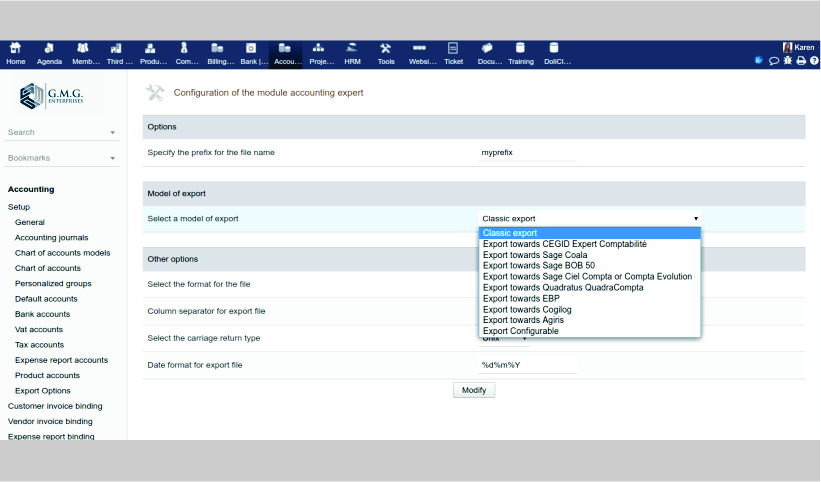Open the Training module icon
This screenshot has width=821, height=482.
pos(520,53)
